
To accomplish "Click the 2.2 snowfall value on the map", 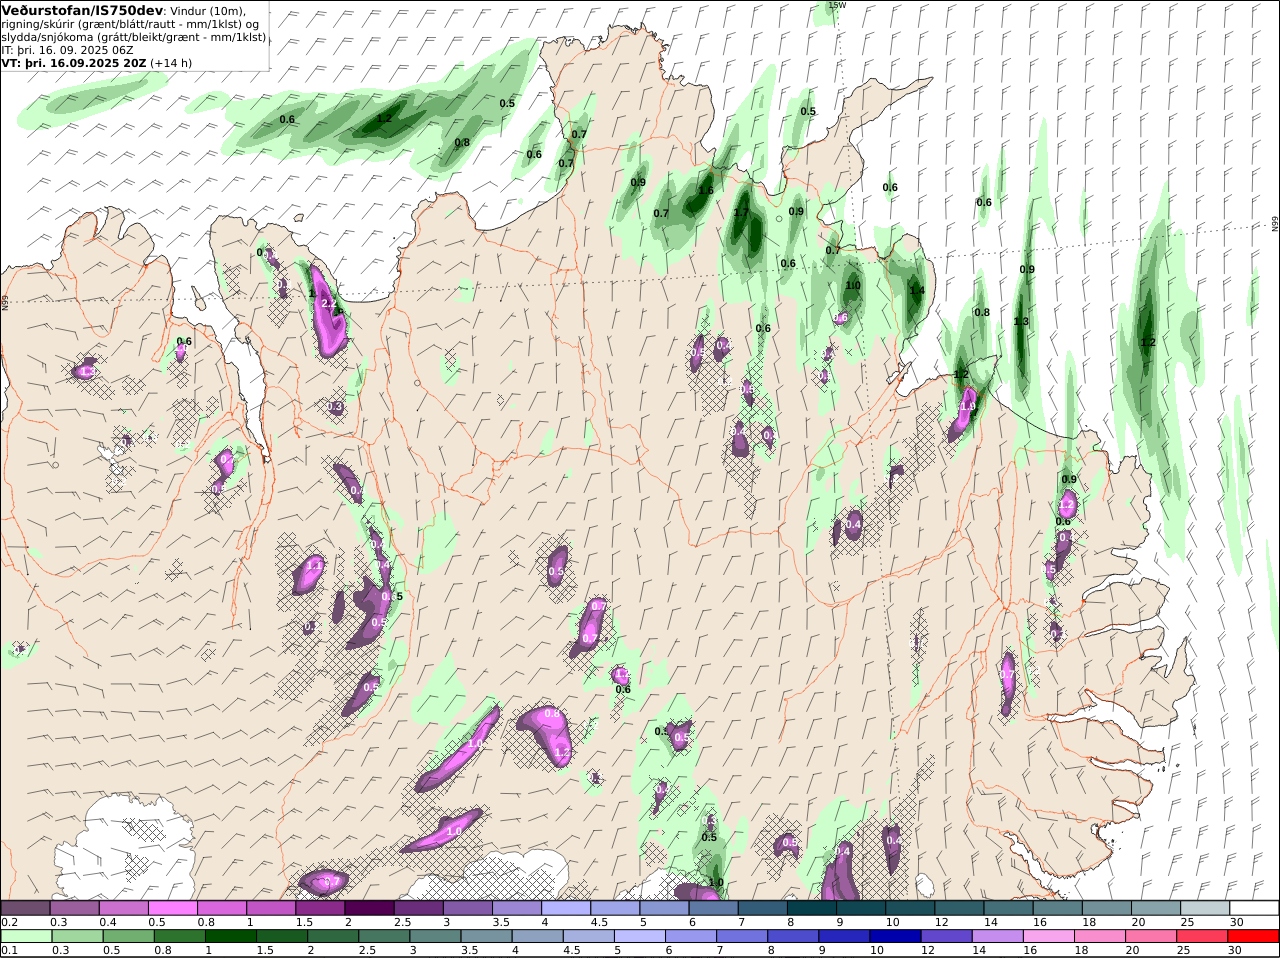I will 328,303.
